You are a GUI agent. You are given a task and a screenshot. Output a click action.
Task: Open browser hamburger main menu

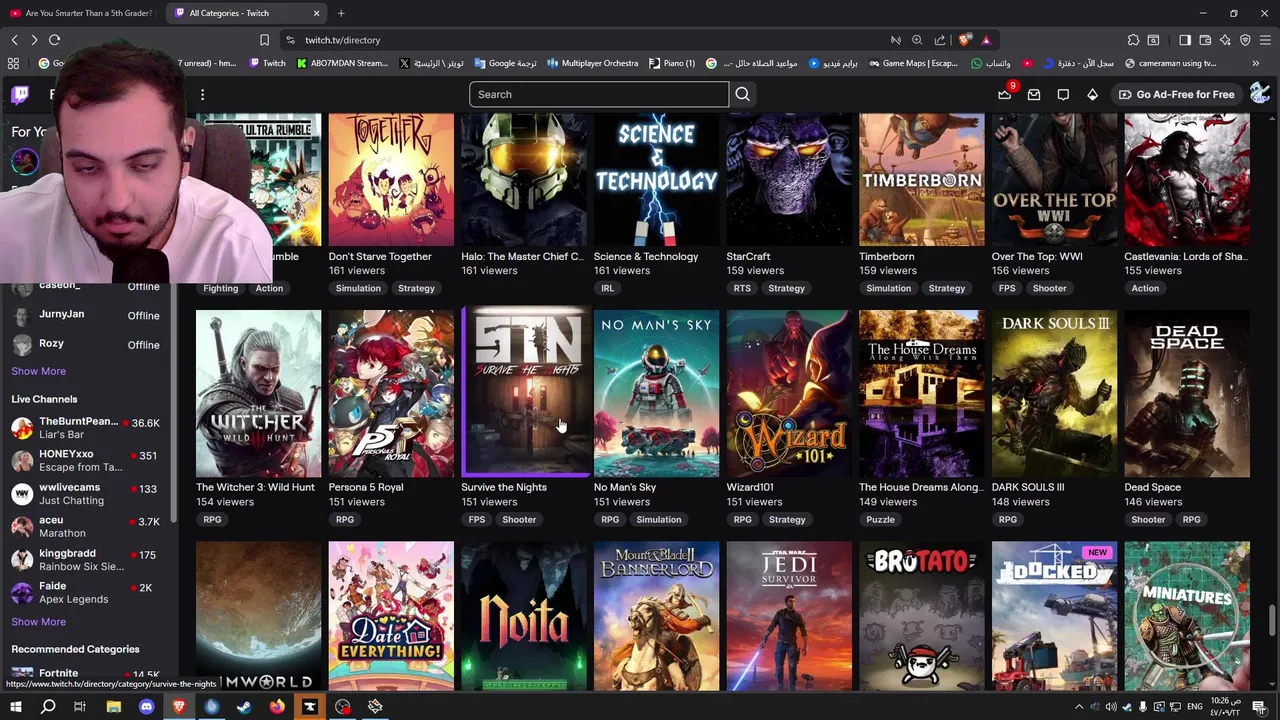point(1265,40)
